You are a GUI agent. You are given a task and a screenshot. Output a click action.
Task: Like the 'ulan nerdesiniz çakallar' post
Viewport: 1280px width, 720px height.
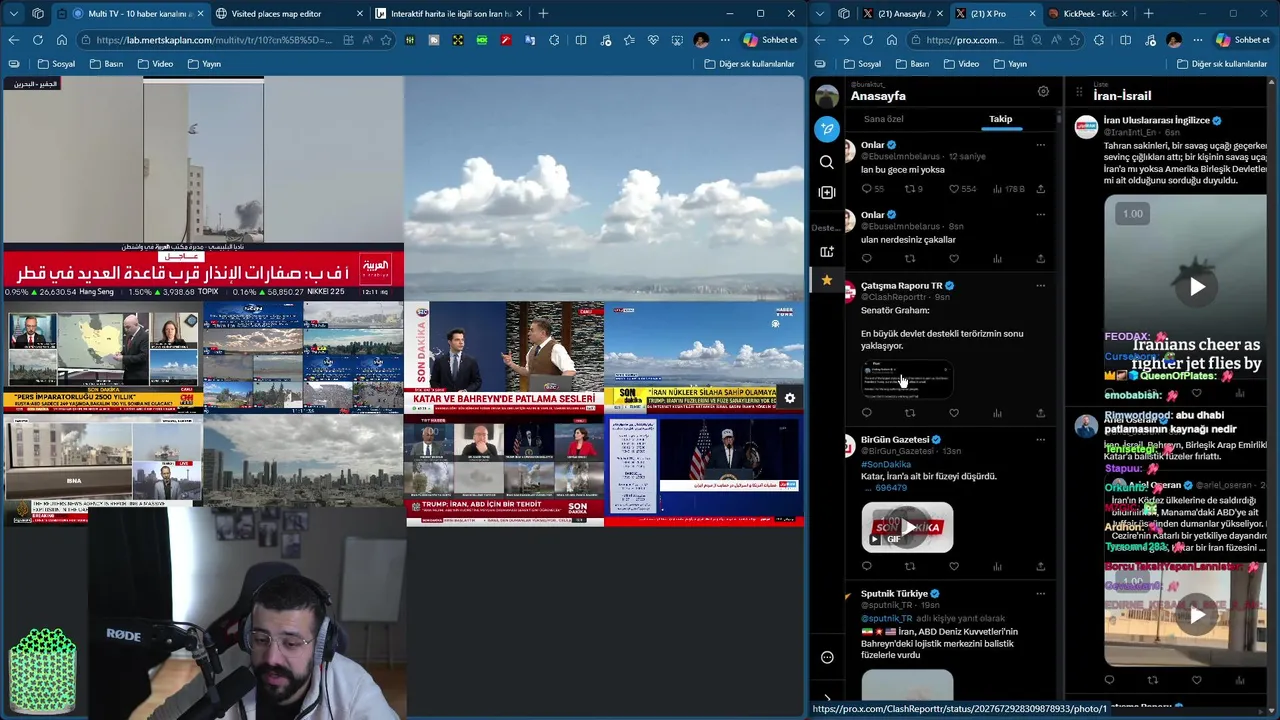tap(954, 259)
